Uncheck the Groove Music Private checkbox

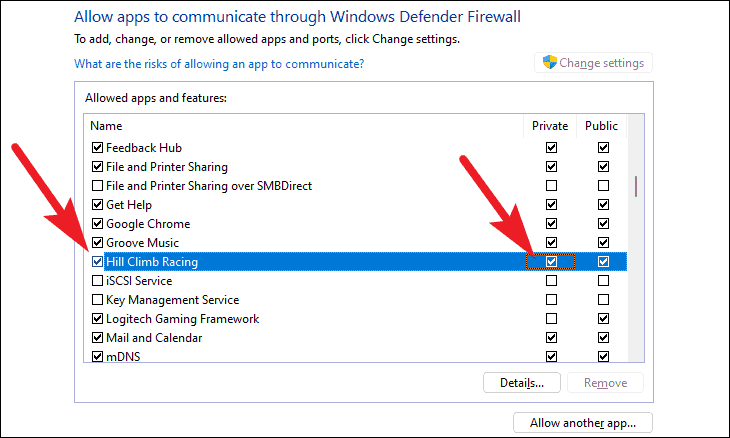coord(551,243)
